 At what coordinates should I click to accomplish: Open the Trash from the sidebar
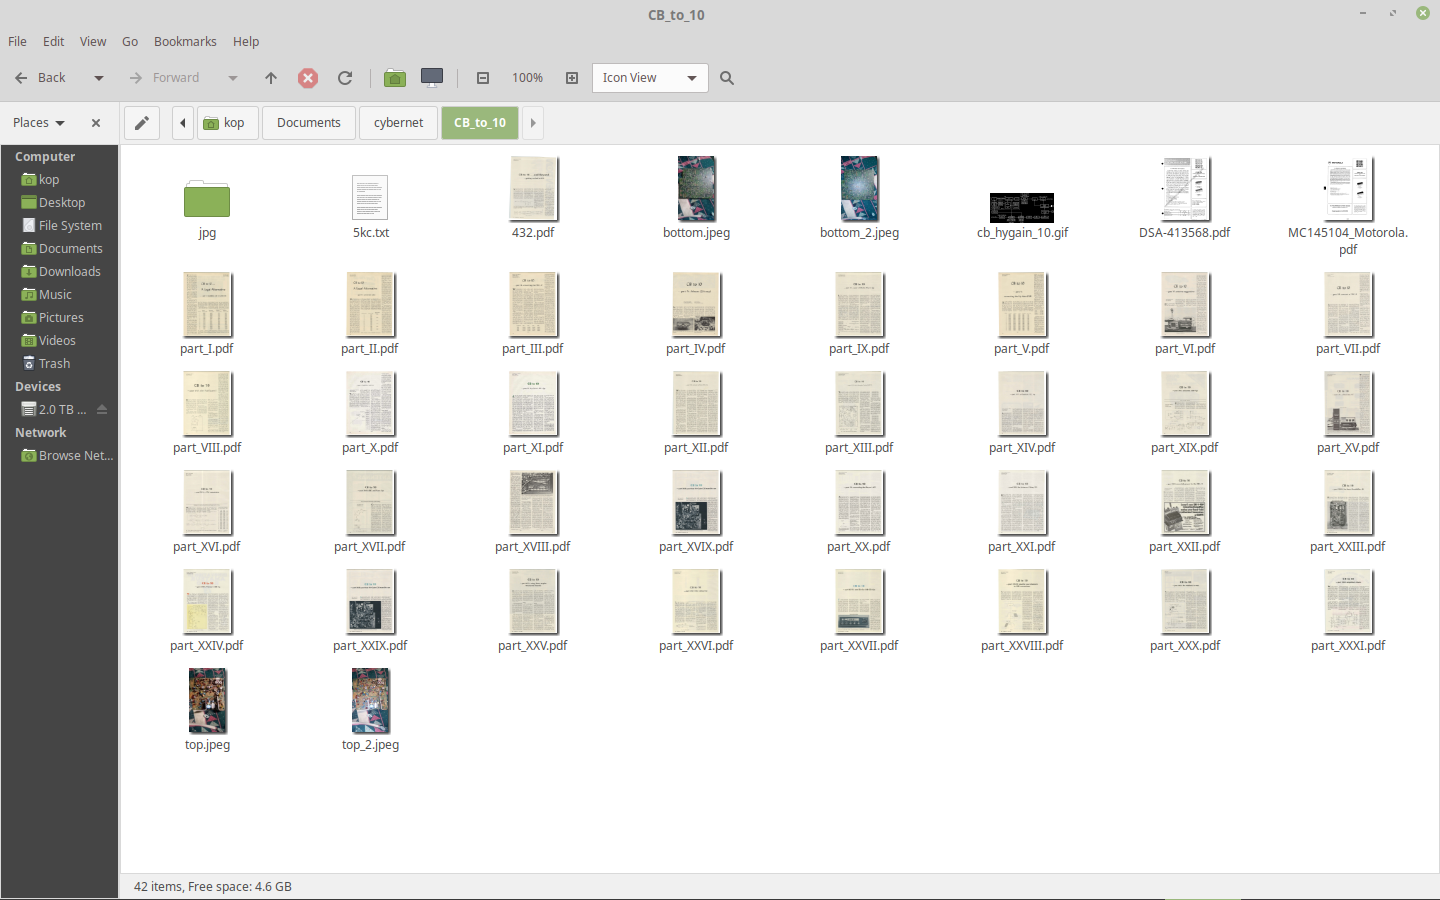click(55, 362)
